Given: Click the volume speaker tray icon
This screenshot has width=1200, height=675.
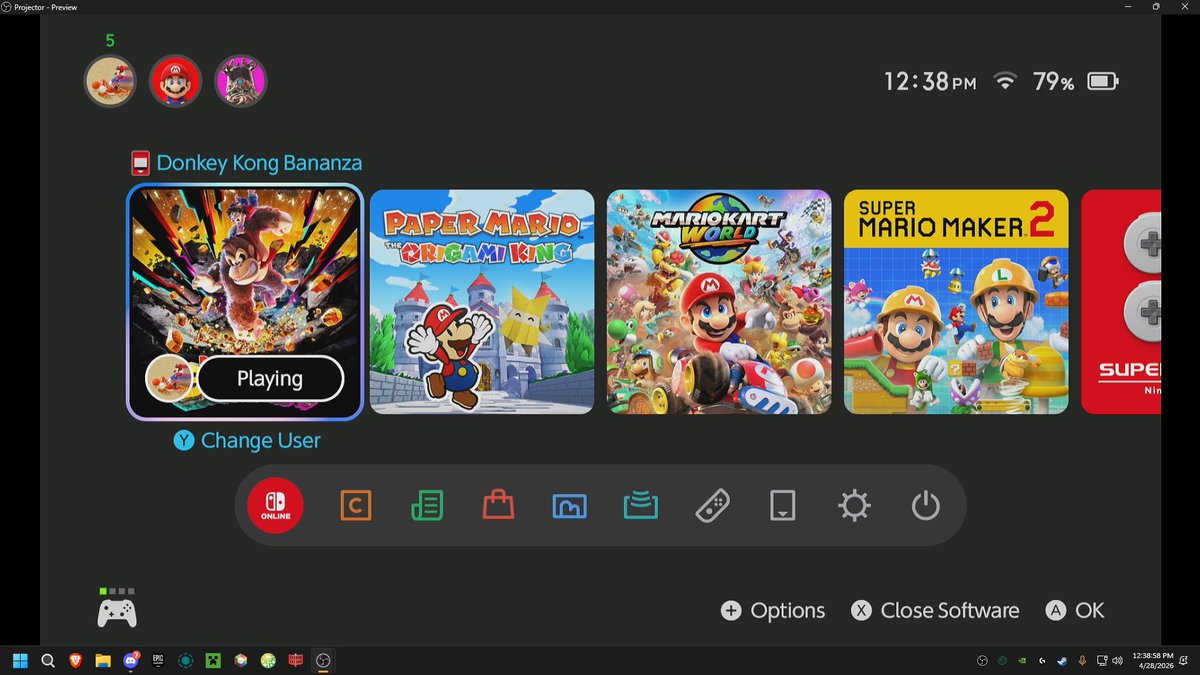Looking at the screenshot, I should pyautogui.click(x=1117, y=661).
